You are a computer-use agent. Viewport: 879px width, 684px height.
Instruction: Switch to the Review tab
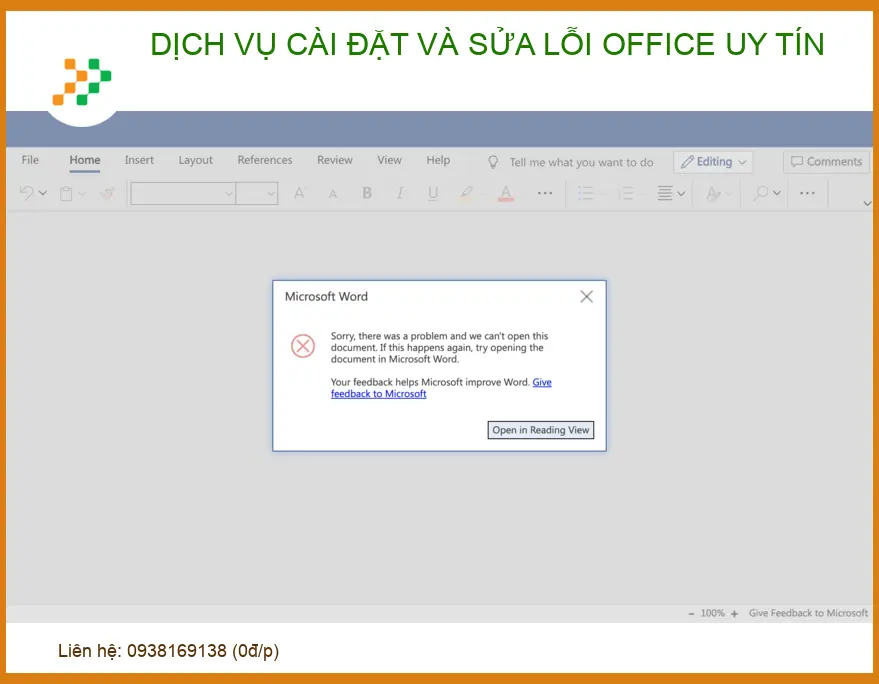click(x=335, y=160)
